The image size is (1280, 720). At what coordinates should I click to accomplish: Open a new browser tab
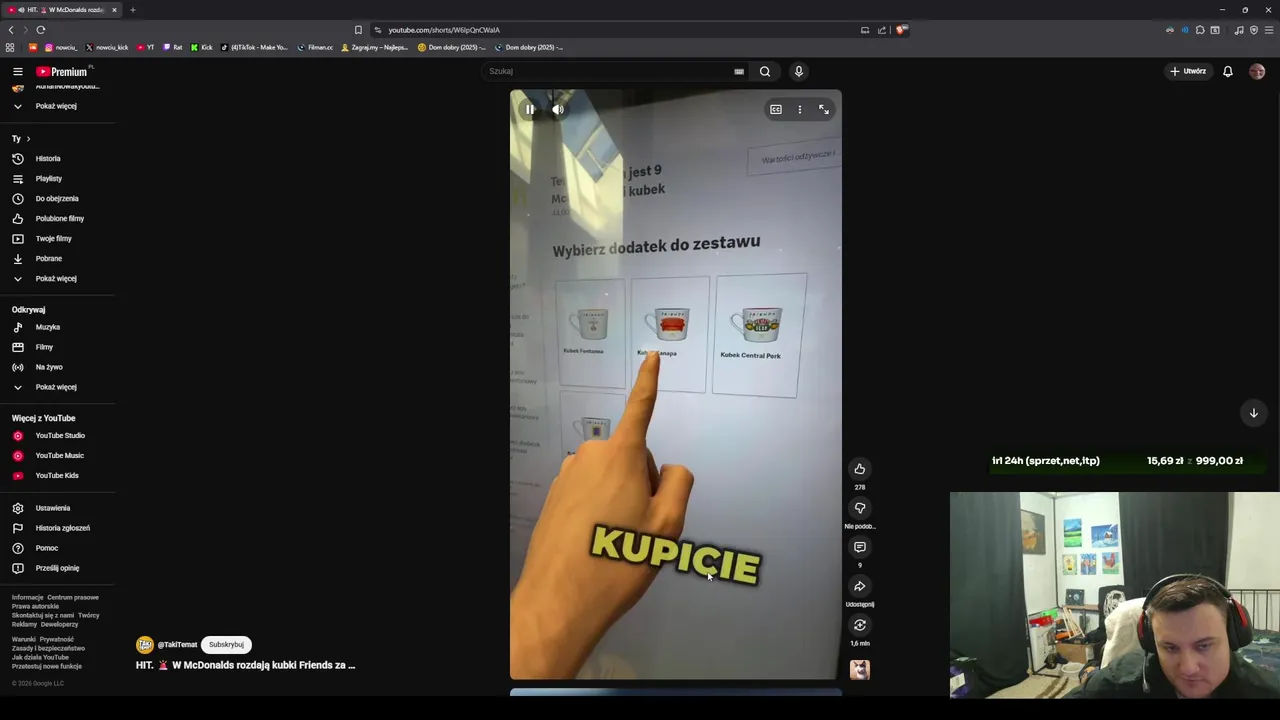pos(132,10)
